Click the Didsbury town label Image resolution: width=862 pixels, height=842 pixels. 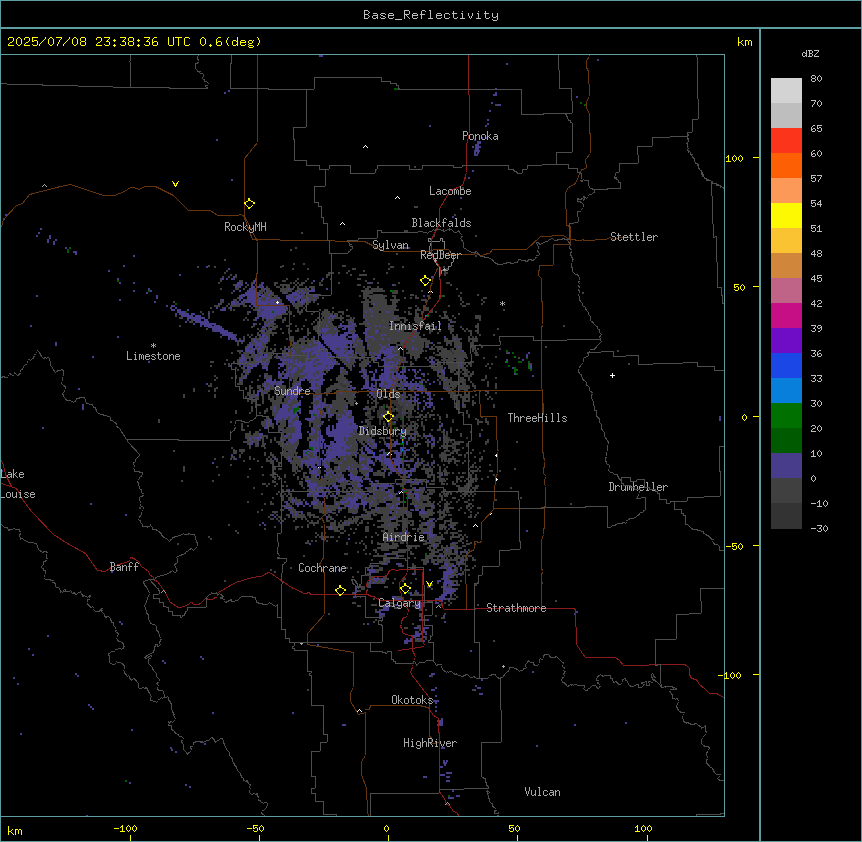(x=383, y=431)
